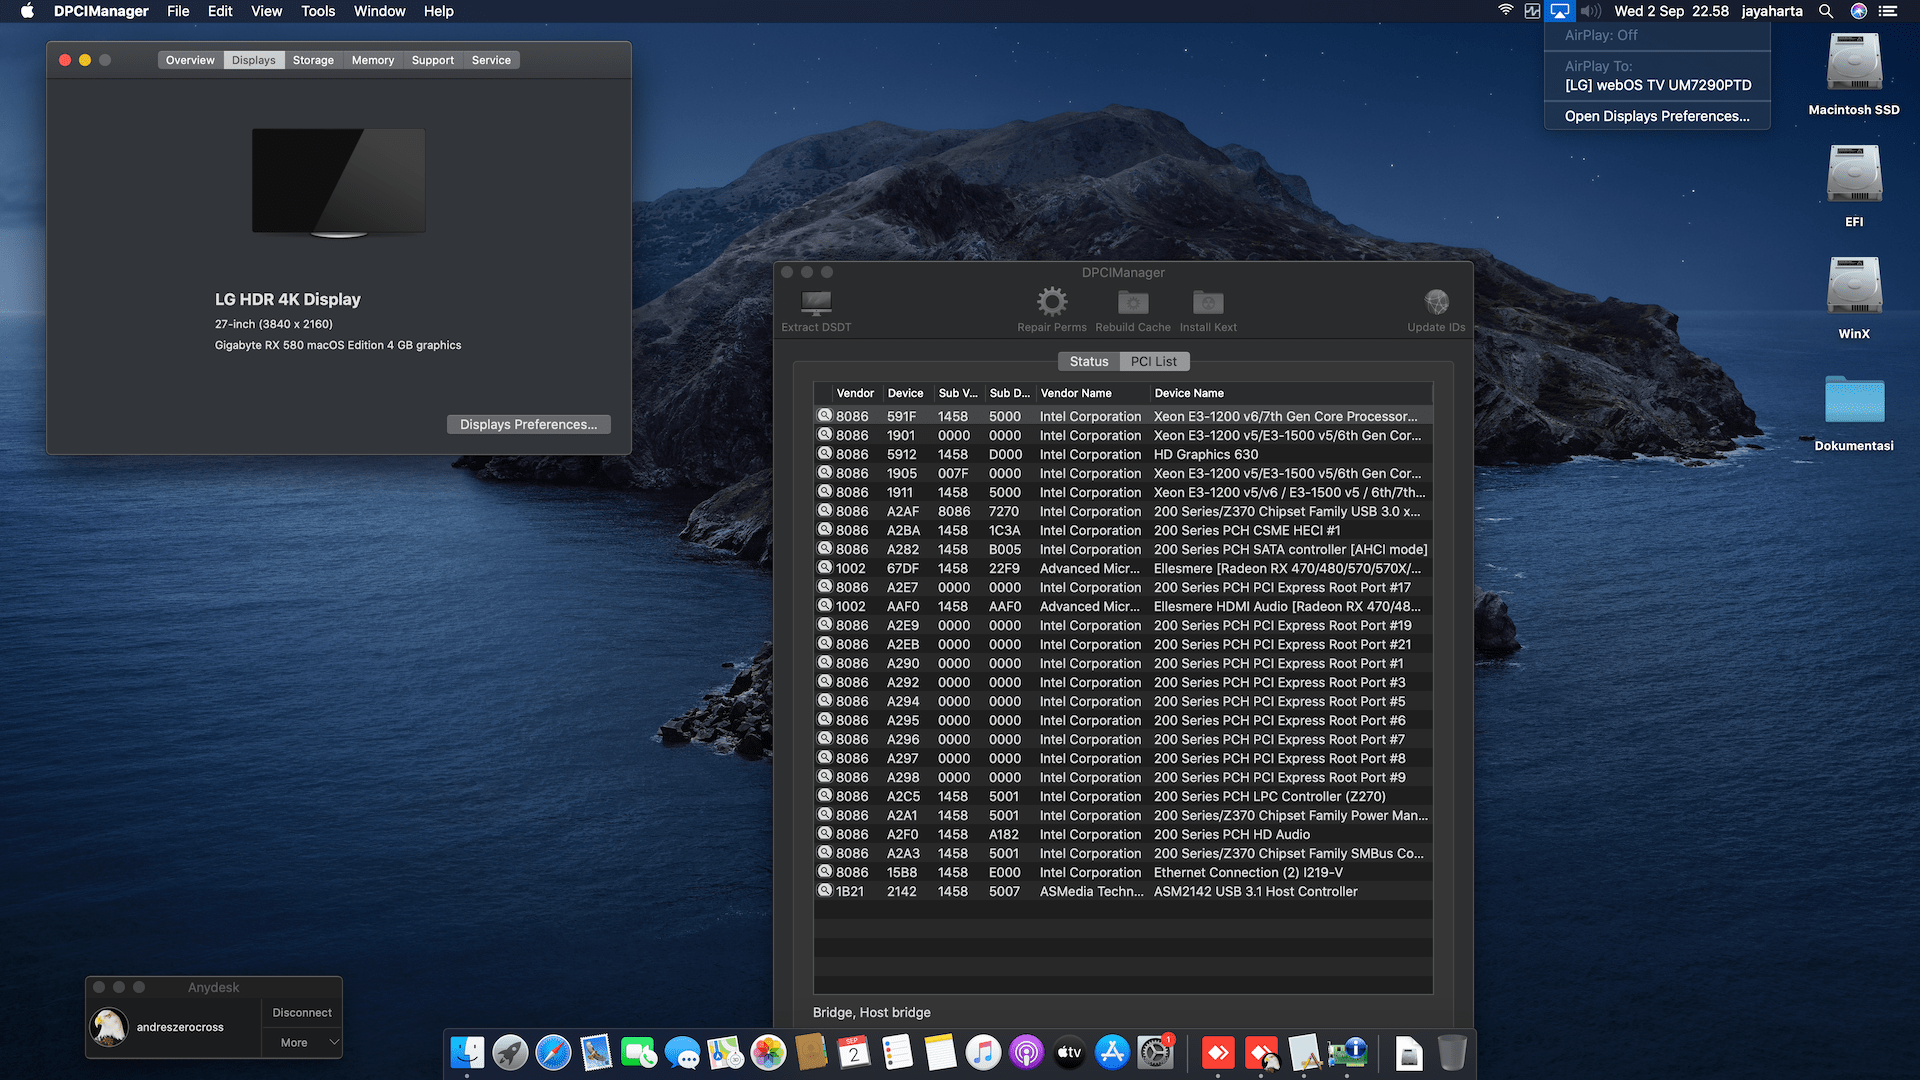This screenshot has width=1920, height=1080.
Task: Switch to the Storage tab
Action: (x=313, y=59)
